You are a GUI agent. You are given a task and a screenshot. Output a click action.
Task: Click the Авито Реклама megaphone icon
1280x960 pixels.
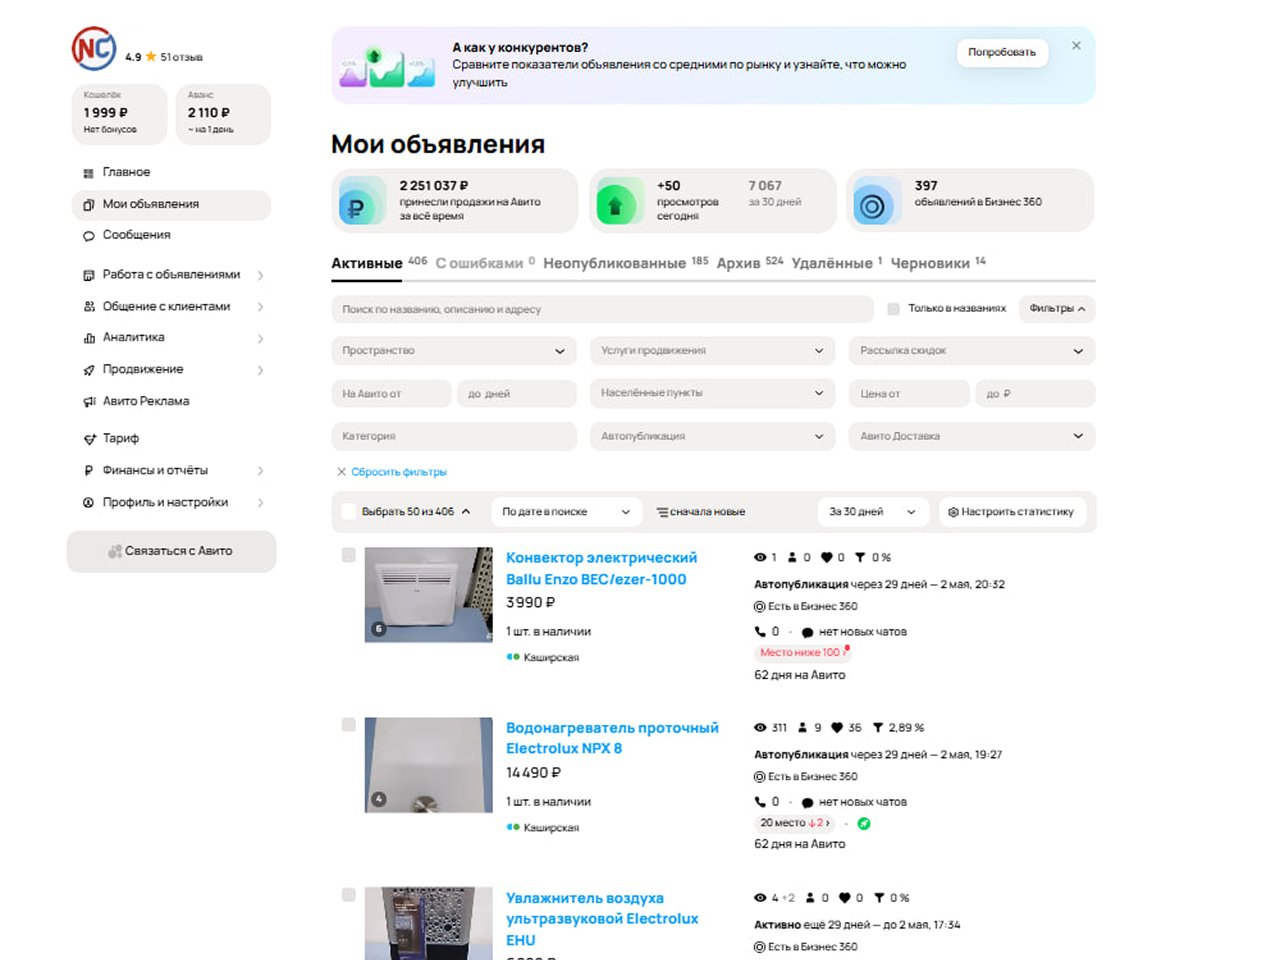(x=88, y=402)
